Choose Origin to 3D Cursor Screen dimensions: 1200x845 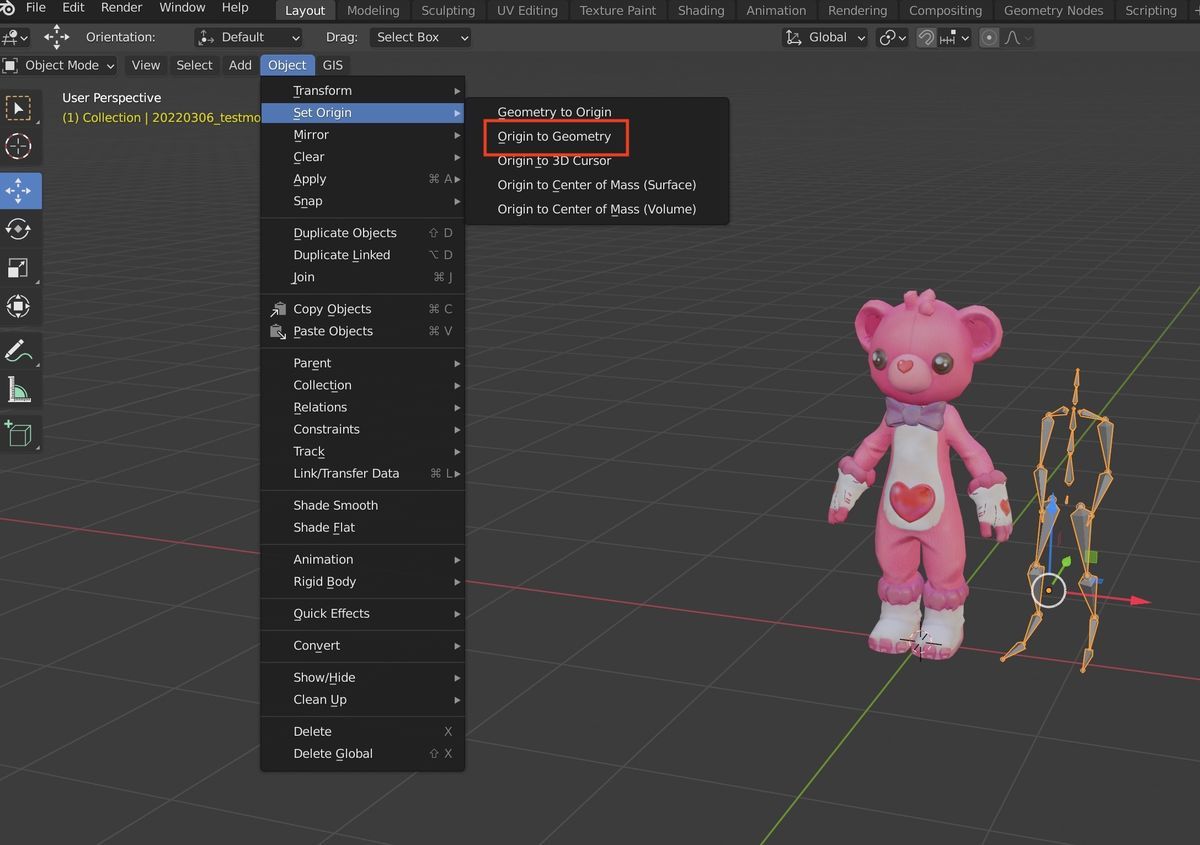[x=554, y=160]
